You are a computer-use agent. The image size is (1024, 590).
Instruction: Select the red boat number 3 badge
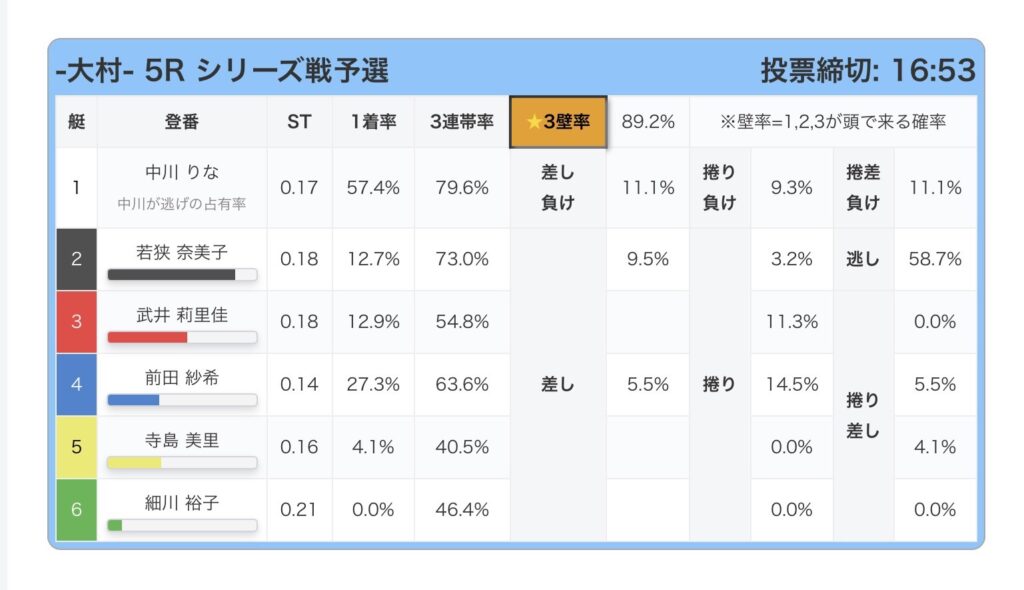point(76,322)
